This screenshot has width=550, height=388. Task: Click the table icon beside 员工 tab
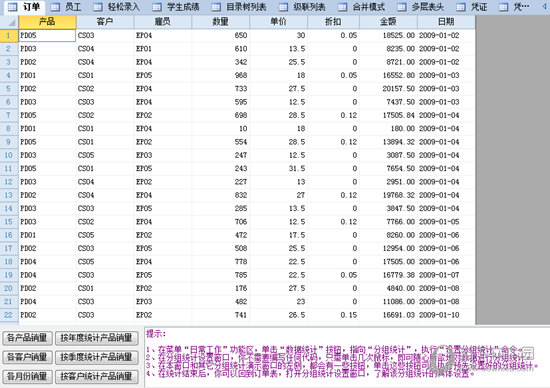click(x=55, y=7)
